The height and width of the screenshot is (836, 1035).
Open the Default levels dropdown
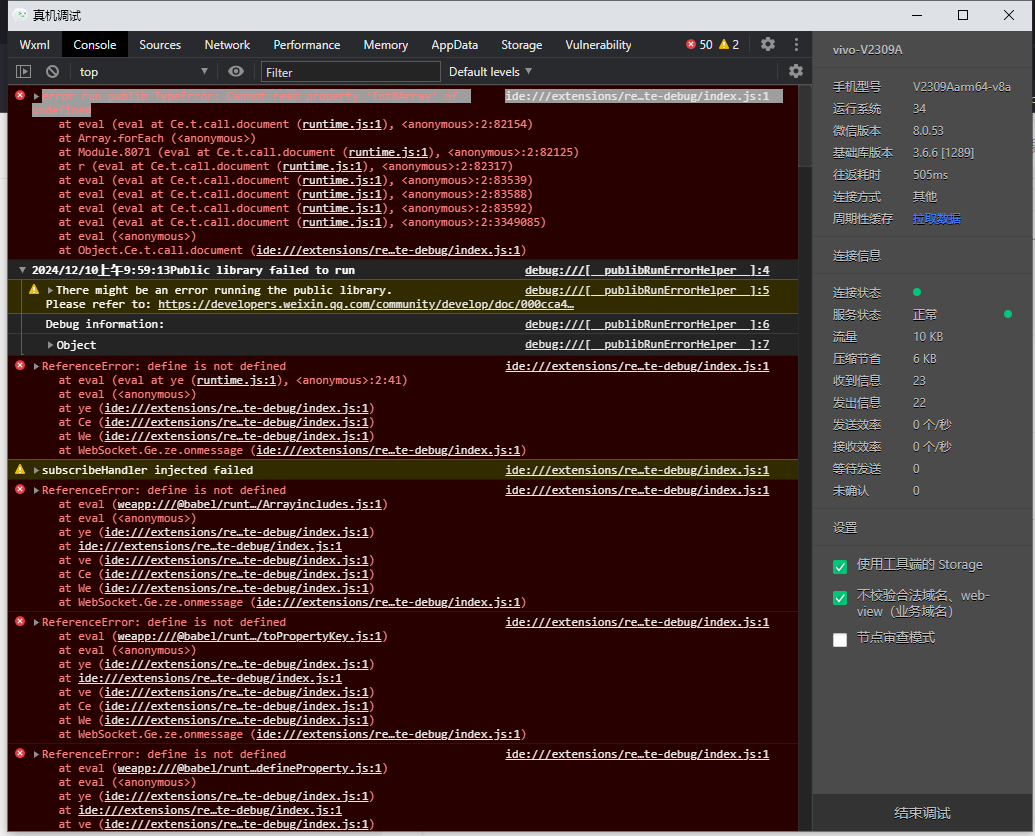tap(490, 71)
